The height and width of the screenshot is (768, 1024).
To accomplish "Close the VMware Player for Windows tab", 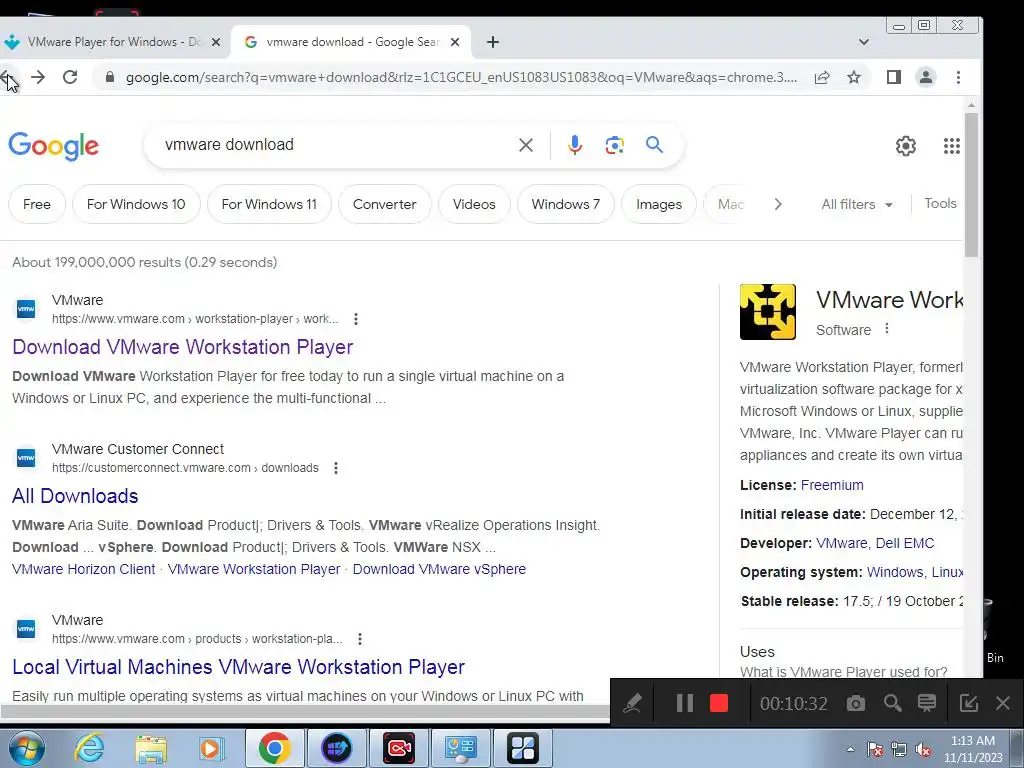I will [x=216, y=42].
